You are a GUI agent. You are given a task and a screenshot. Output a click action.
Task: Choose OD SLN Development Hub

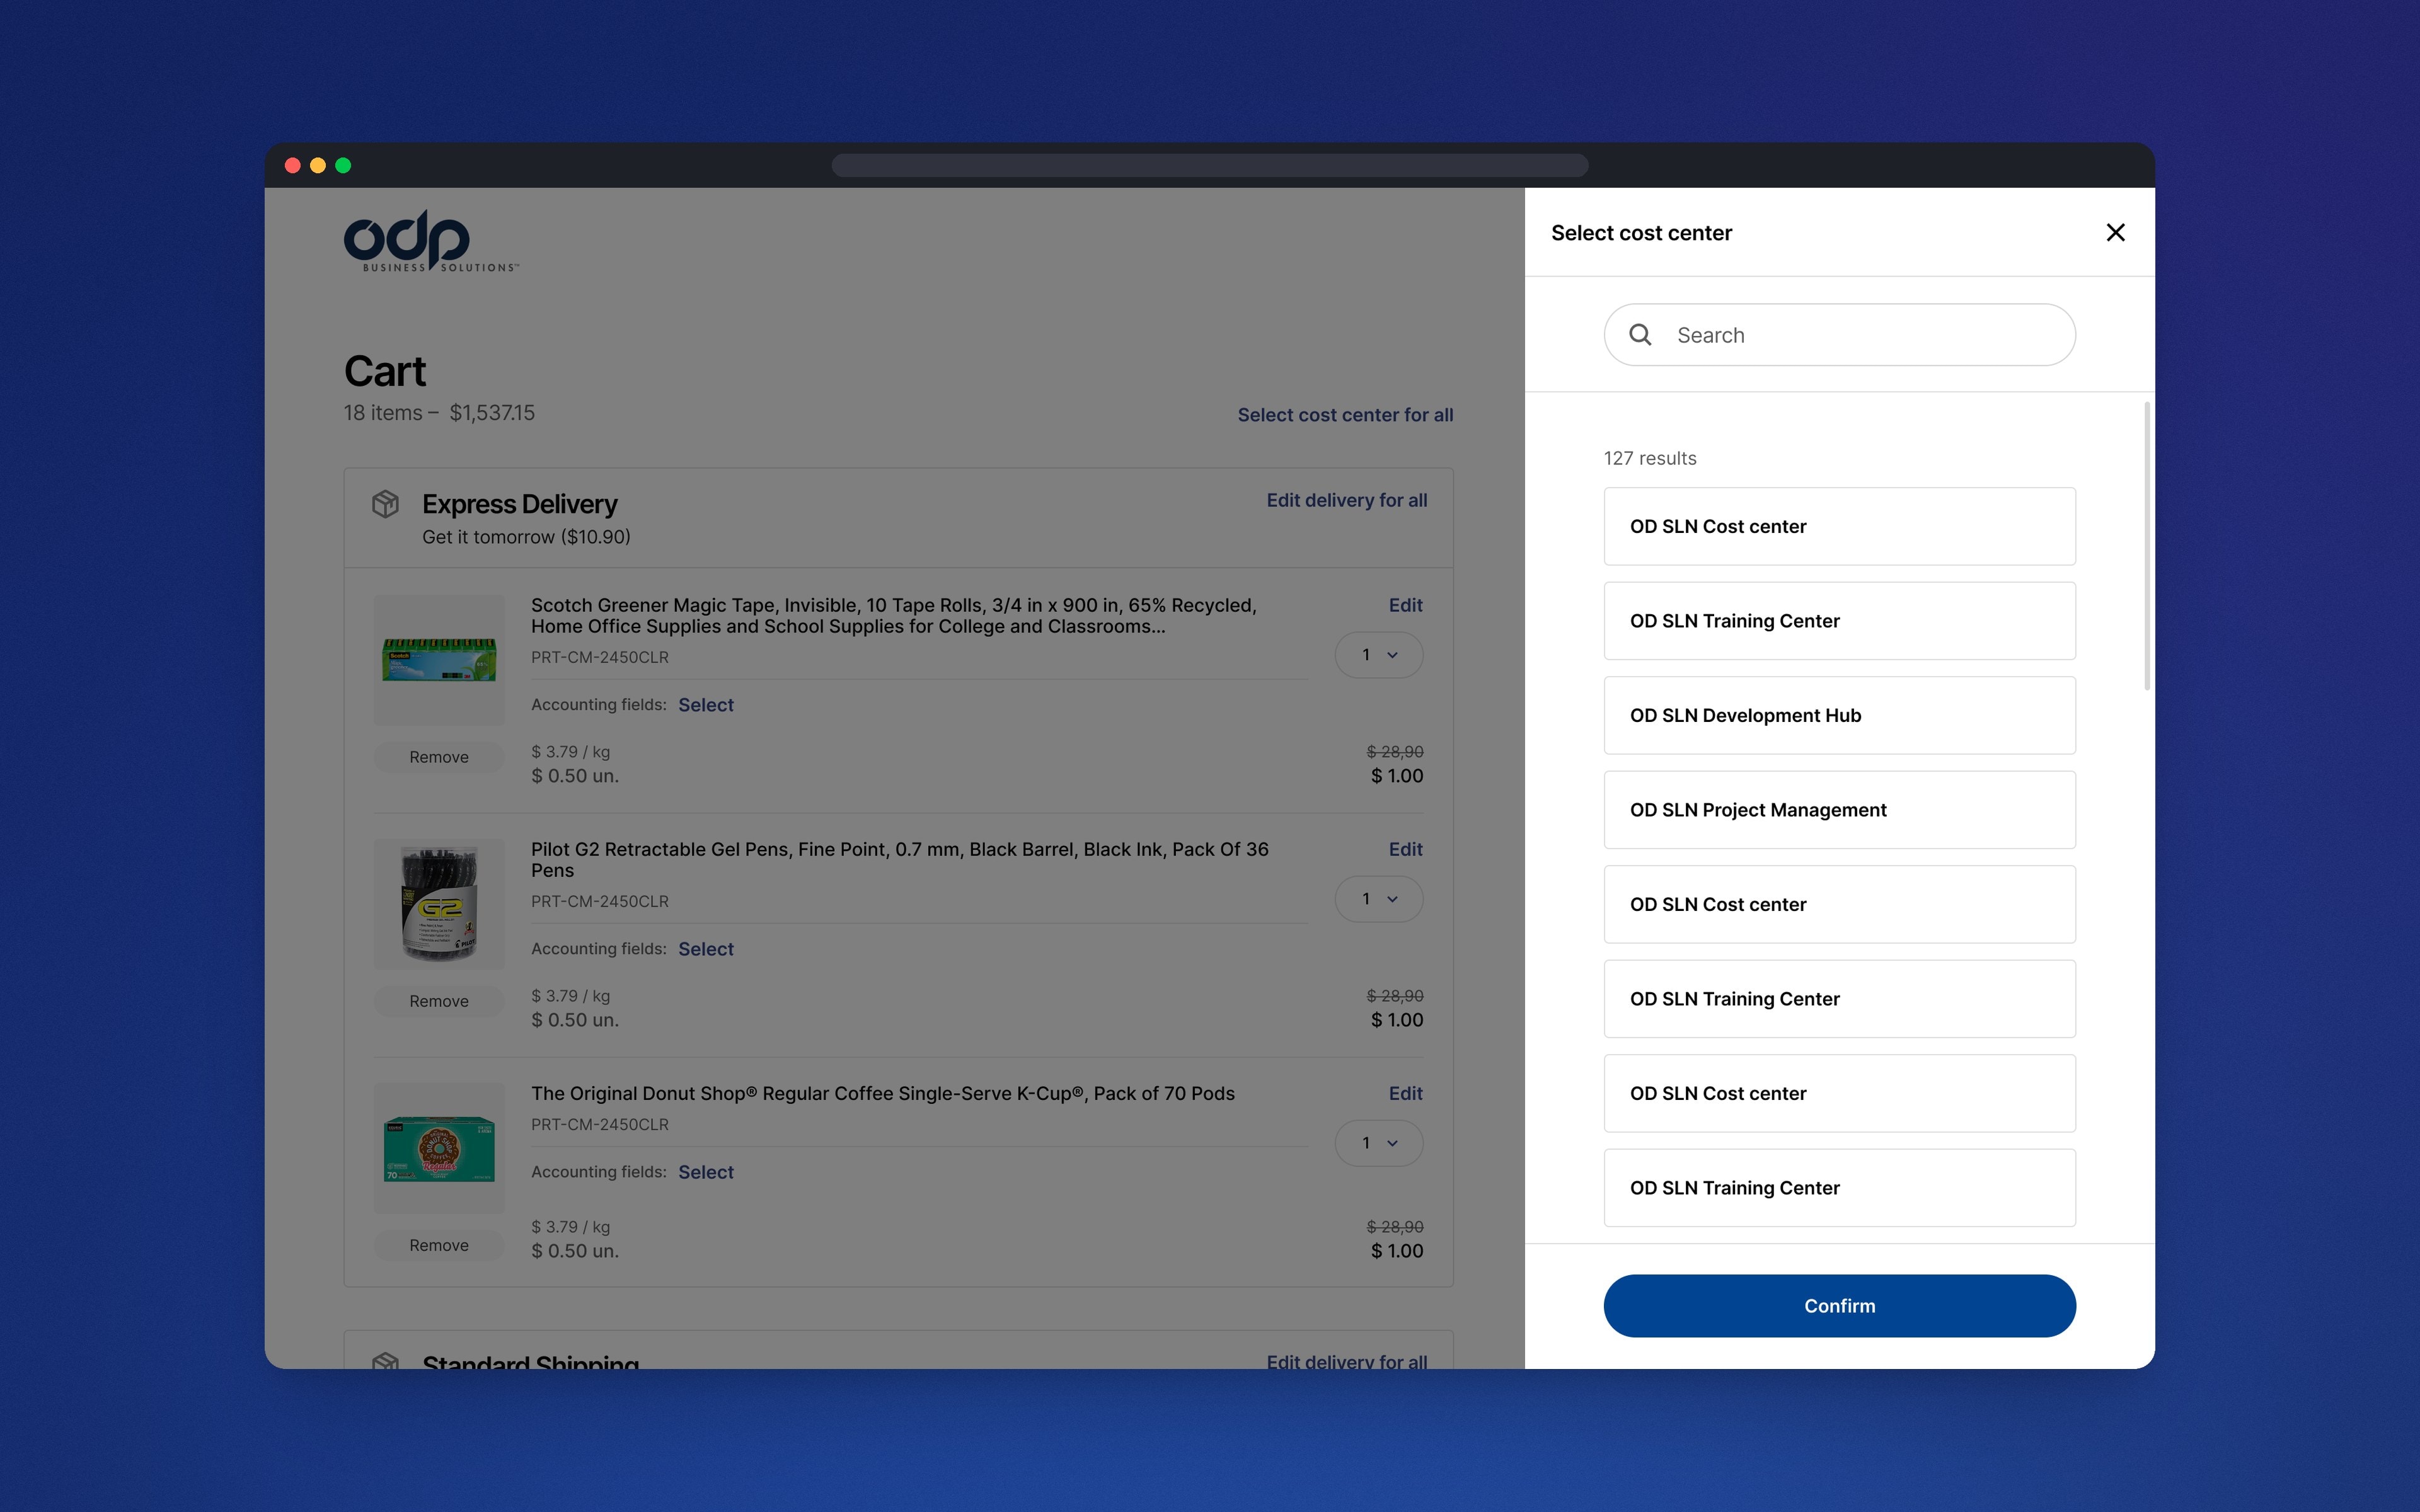tap(1839, 715)
